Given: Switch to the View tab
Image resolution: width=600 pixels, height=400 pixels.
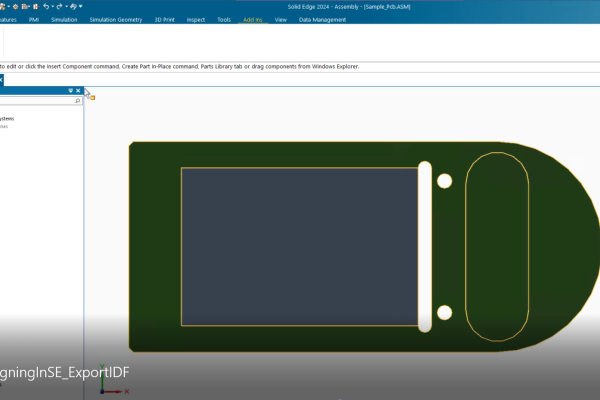Looking at the screenshot, I should coord(280,19).
